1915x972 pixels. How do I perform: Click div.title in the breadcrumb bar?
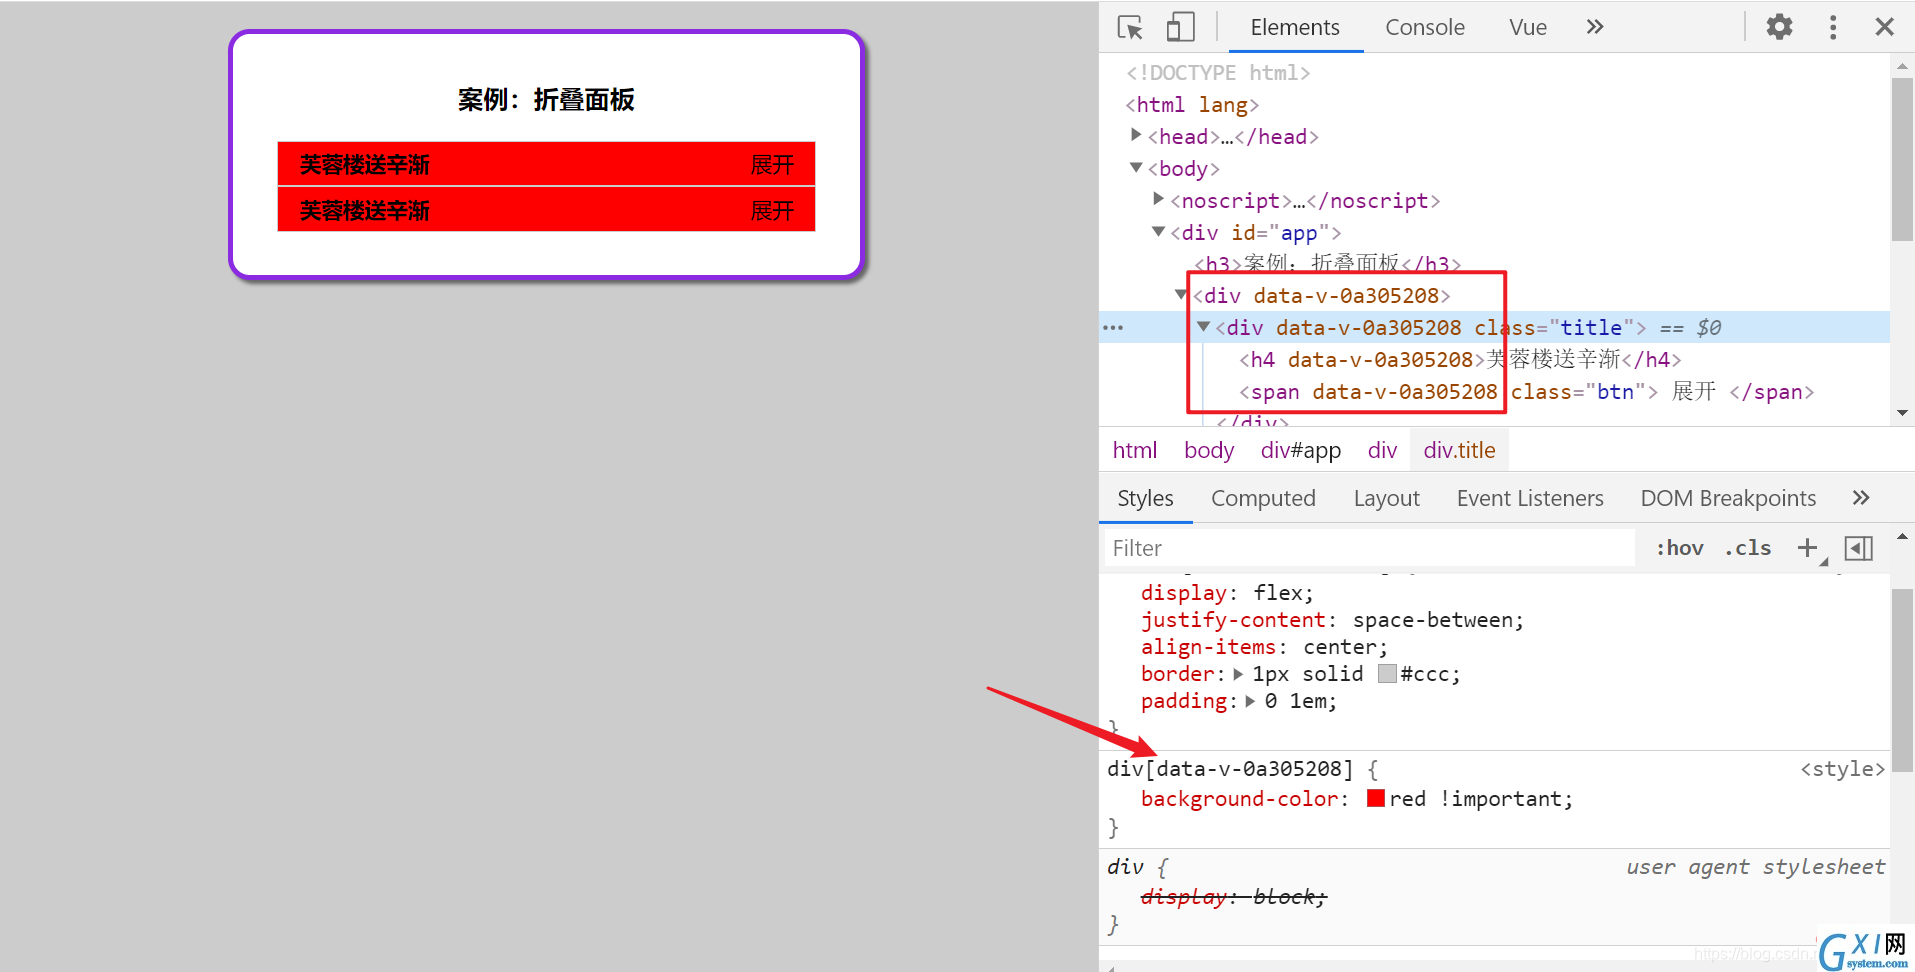(x=1460, y=450)
